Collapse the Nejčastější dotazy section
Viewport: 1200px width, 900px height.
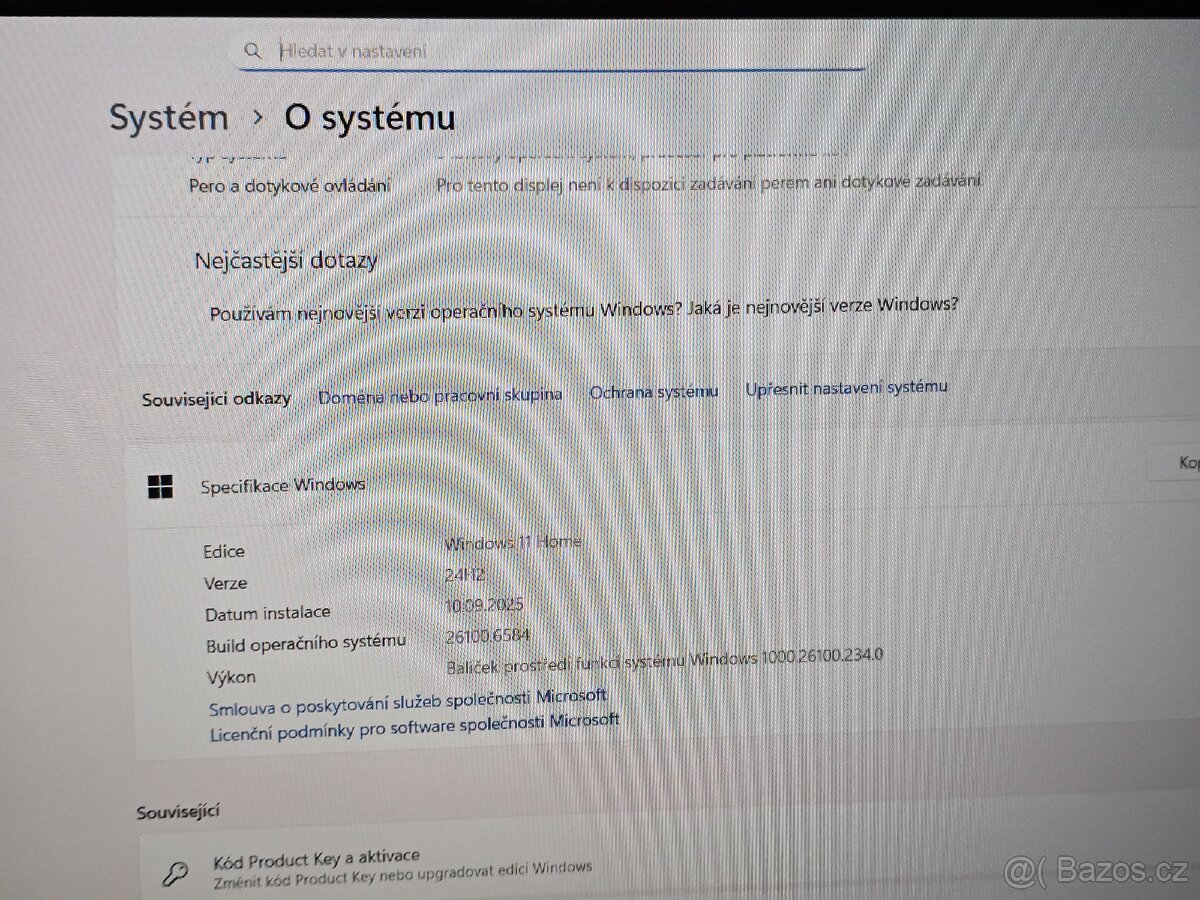[286, 259]
